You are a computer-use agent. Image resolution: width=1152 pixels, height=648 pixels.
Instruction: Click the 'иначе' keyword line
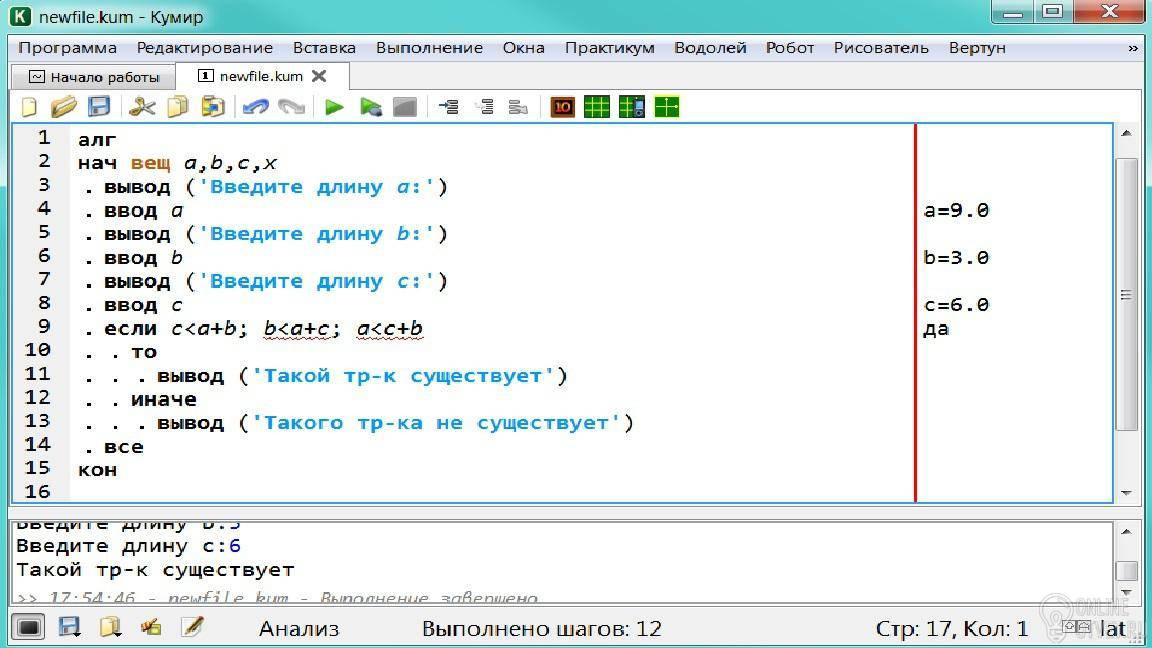click(164, 400)
